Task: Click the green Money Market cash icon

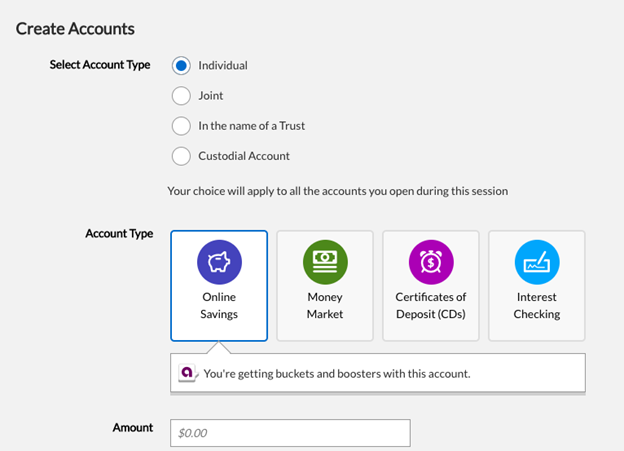Action: 325,262
